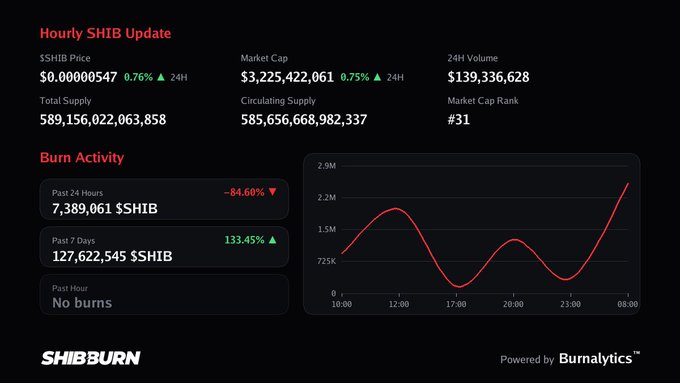Select total supply 589,156,022,063,858

(x=103, y=120)
